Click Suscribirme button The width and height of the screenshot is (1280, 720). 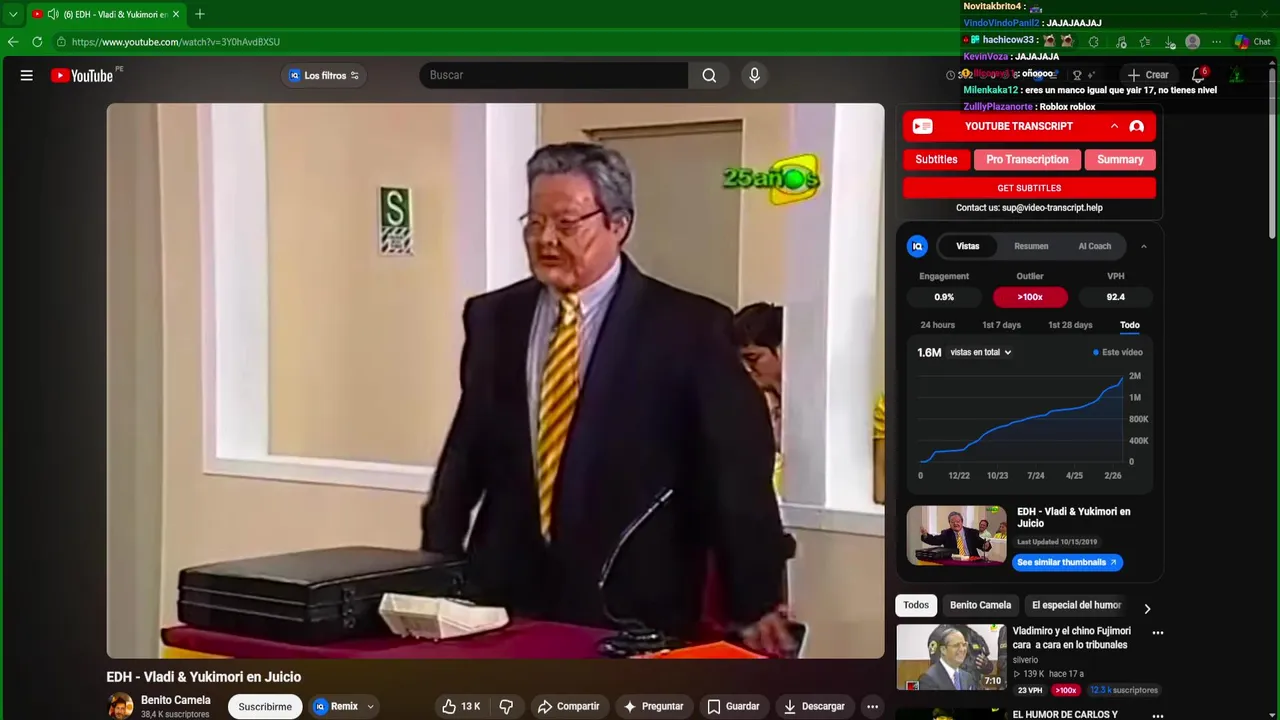click(x=265, y=706)
